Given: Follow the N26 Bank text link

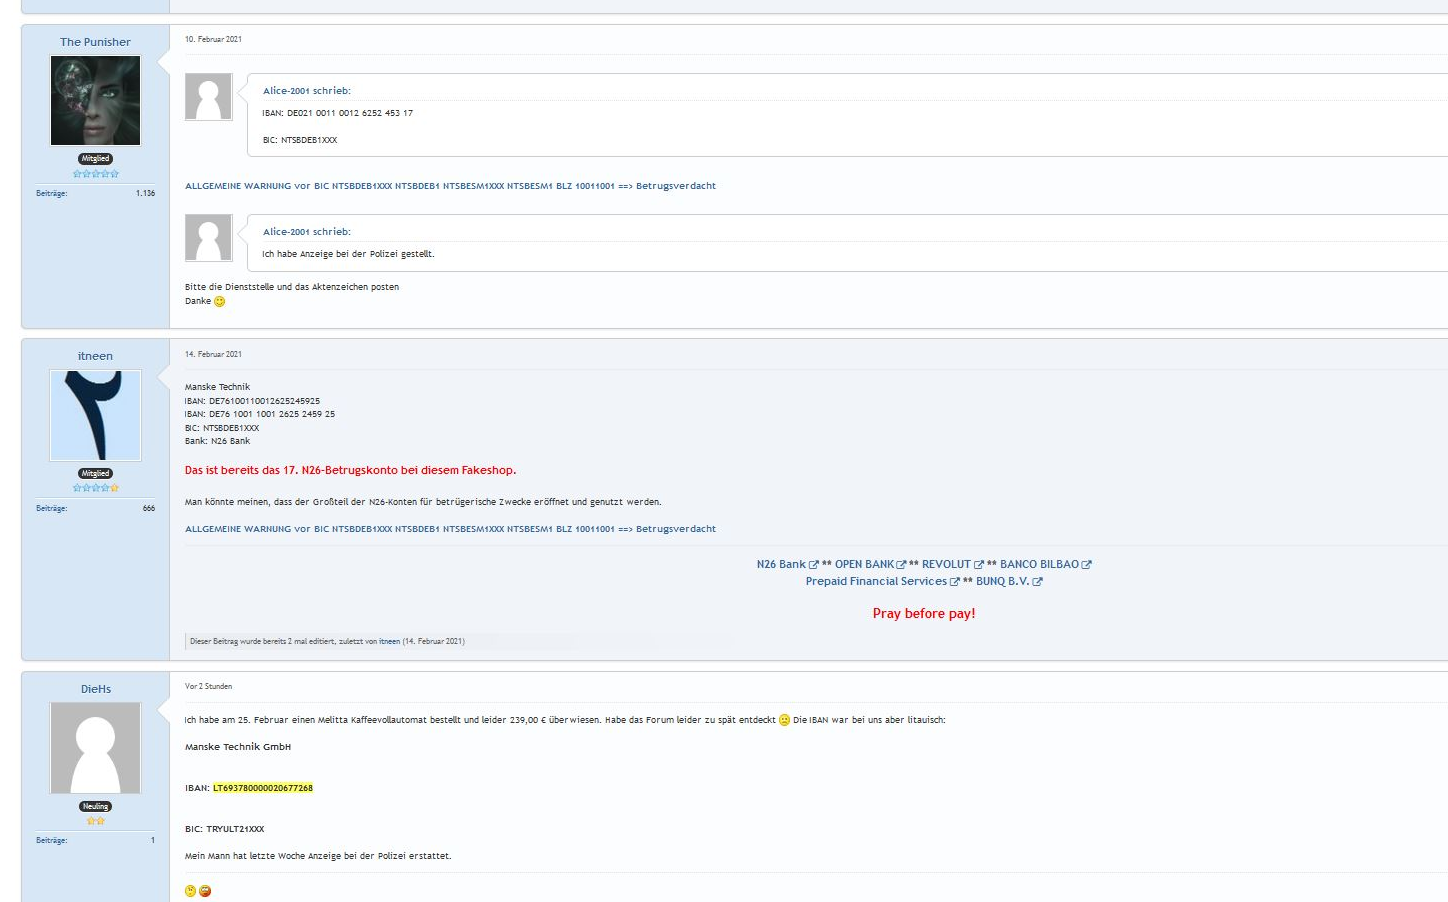Looking at the screenshot, I should [x=781, y=564].
